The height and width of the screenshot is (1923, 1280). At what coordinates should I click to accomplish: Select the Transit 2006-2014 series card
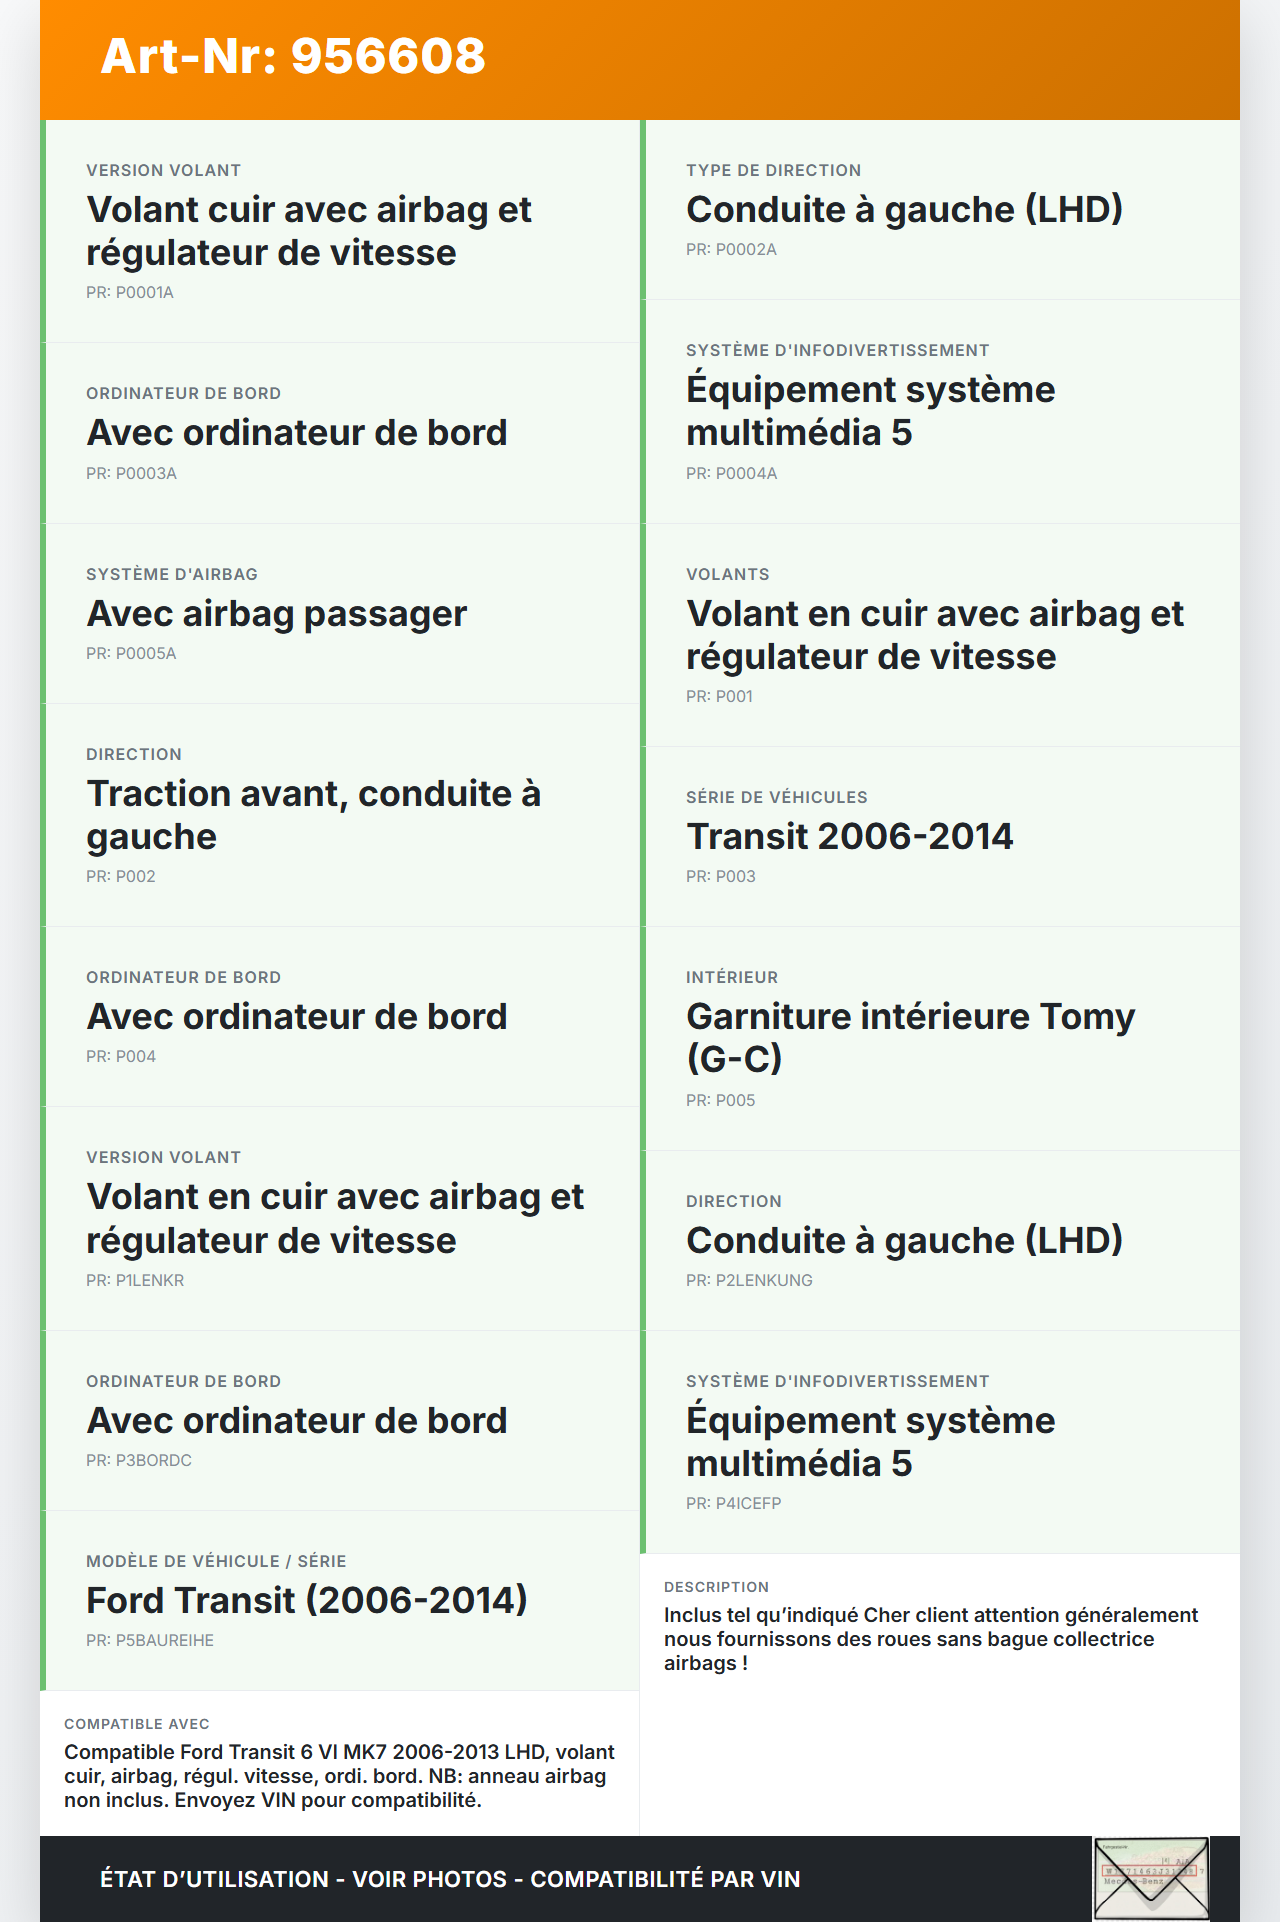point(940,836)
